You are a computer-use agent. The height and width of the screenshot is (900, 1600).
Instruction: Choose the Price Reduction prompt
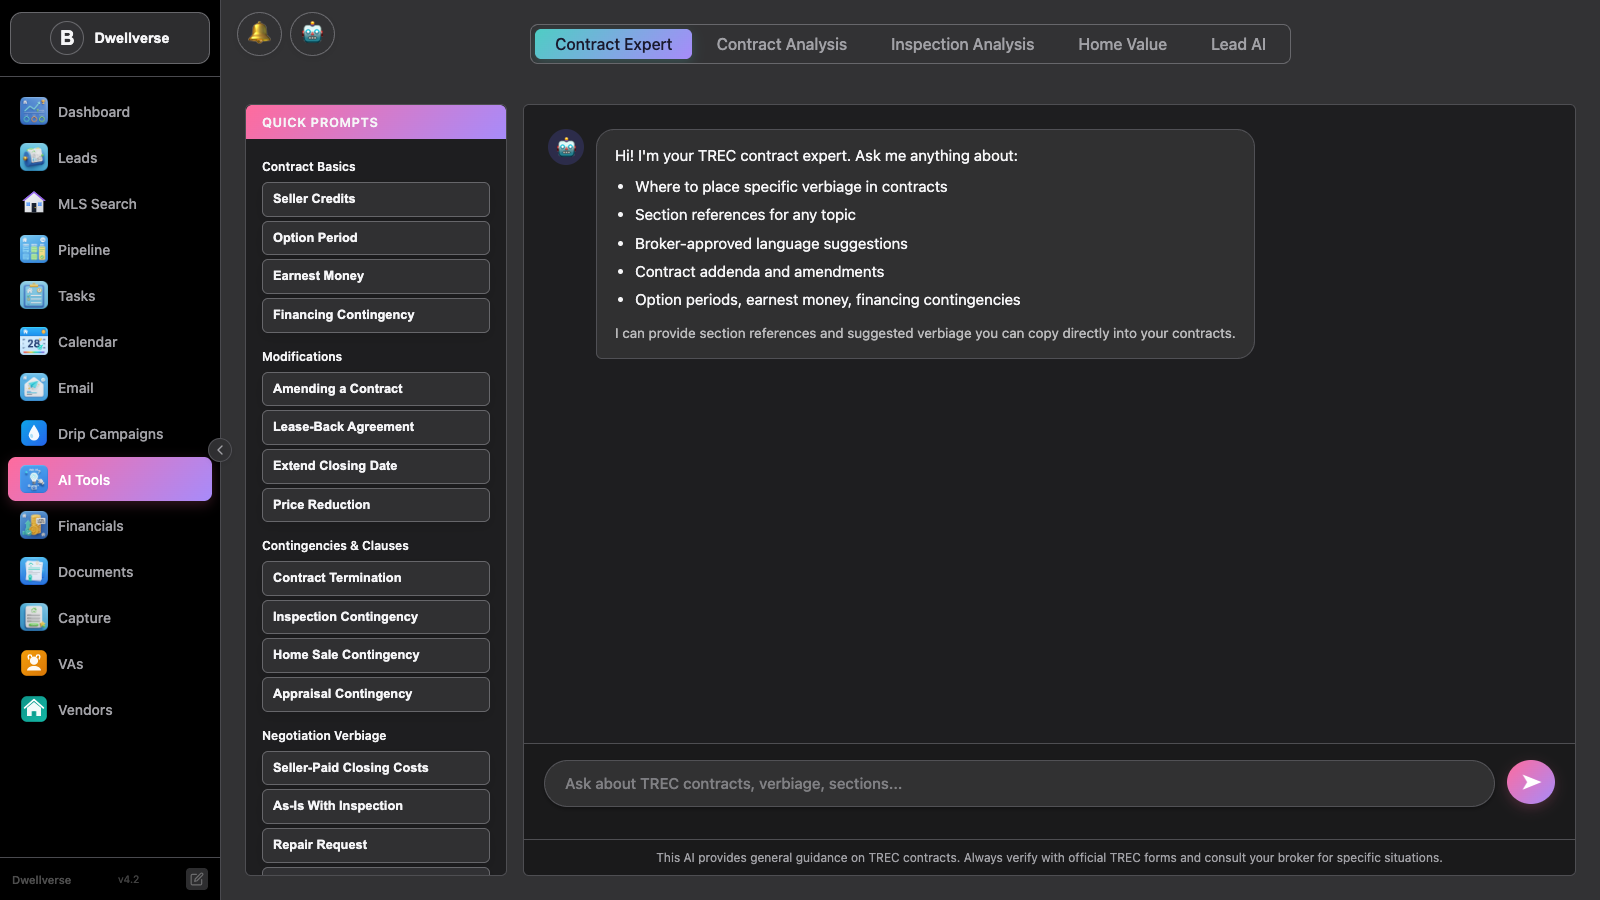pos(376,505)
